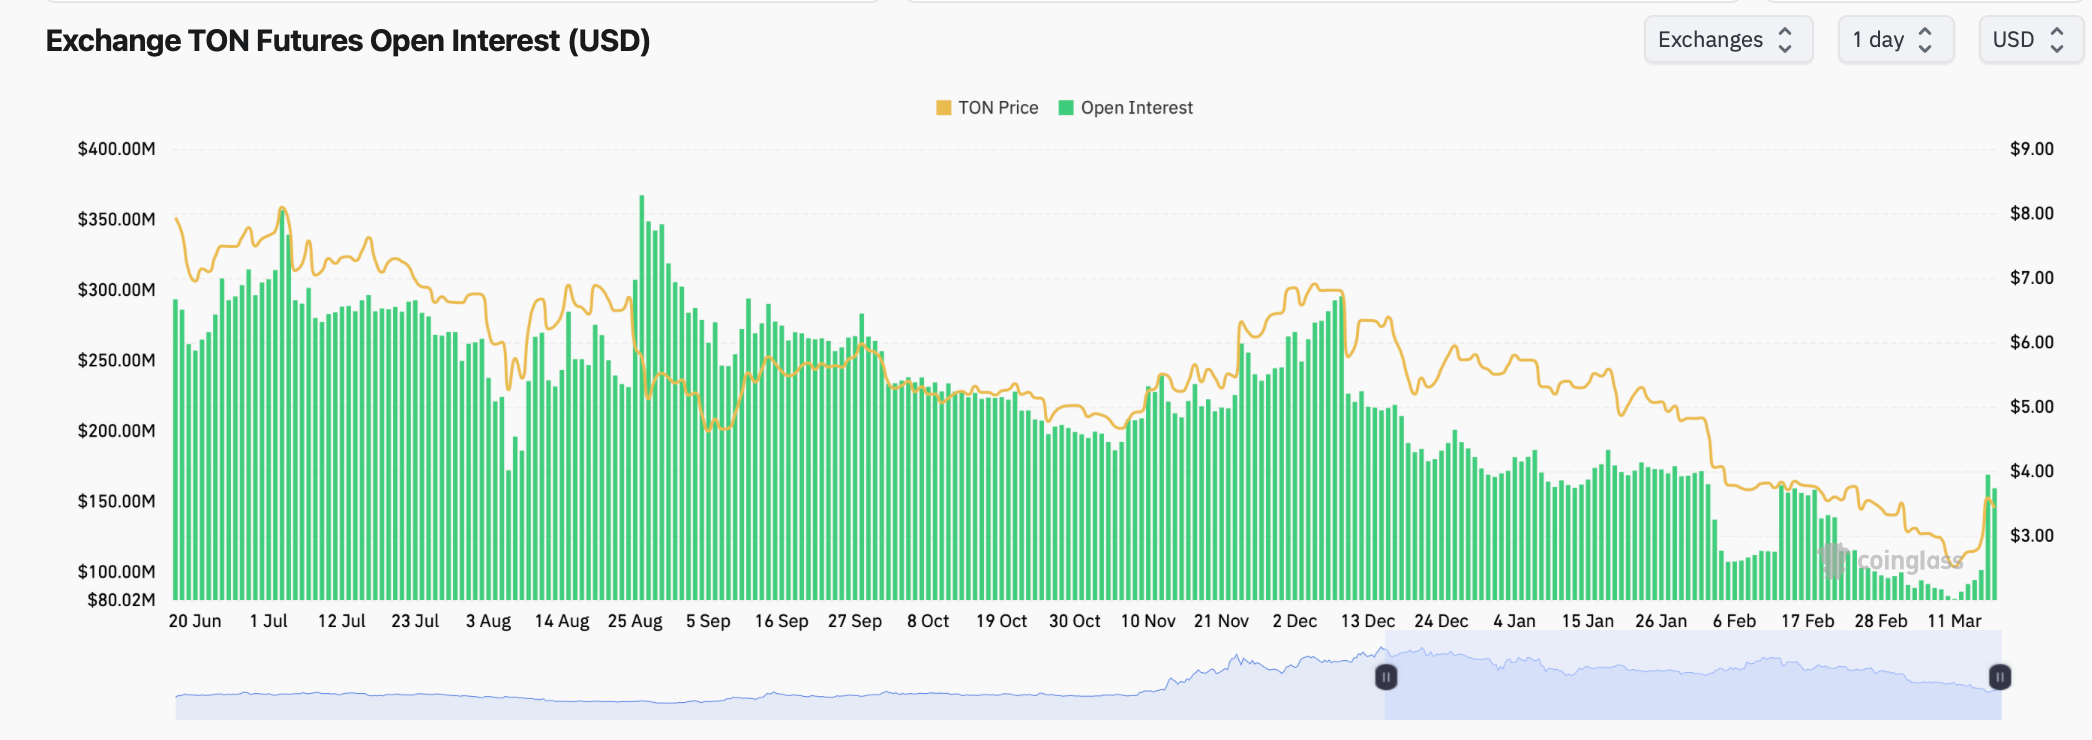Click the $5.00 price axis label
2092x740 pixels.
click(2032, 407)
